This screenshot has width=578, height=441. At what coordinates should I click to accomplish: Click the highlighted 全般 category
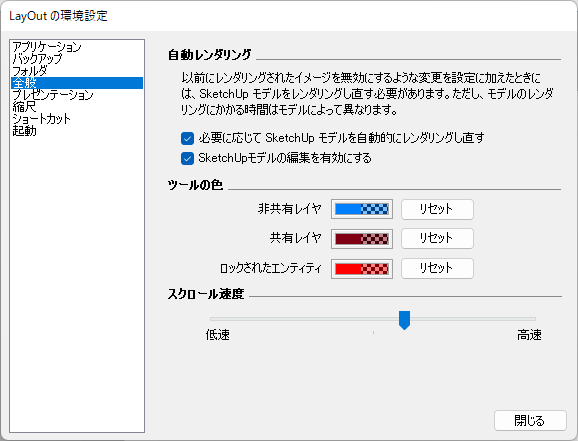click(77, 83)
